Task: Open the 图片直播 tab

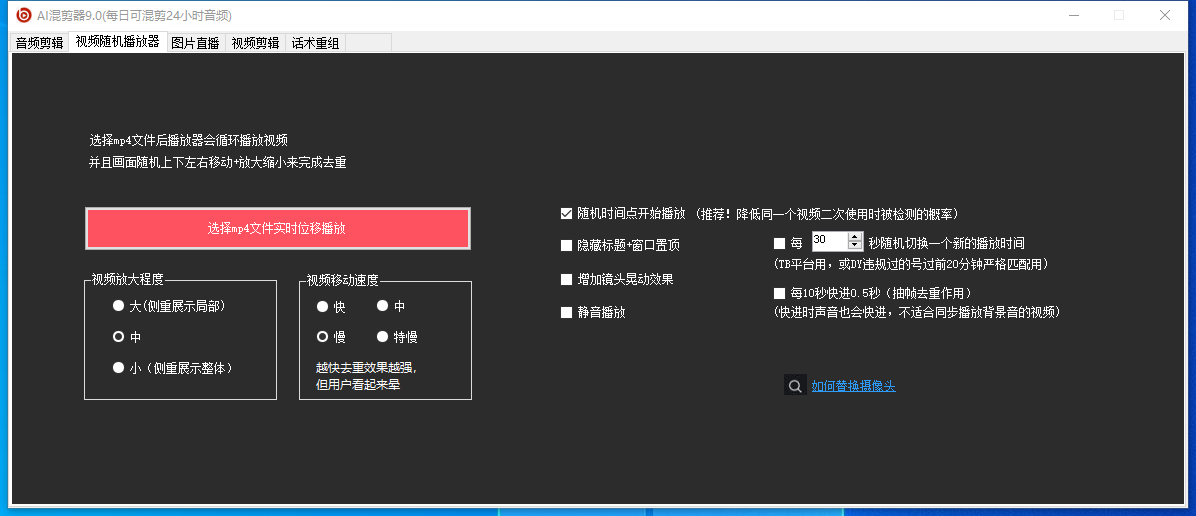Action: click(x=195, y=43)
